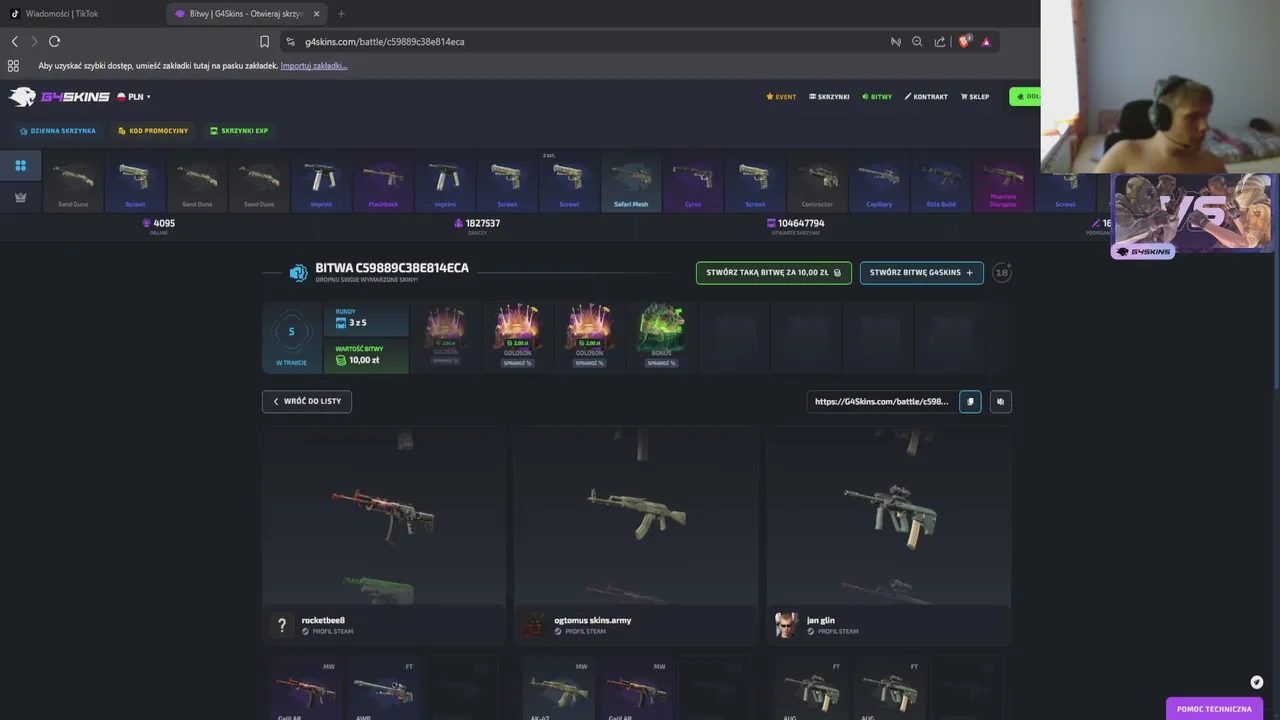Screen dimensions: 1280x720
Task: Click STWÓRZ TAKĄ BITWĘ ZA 10,00 ZŁ
Action: [x=774, y=273]
